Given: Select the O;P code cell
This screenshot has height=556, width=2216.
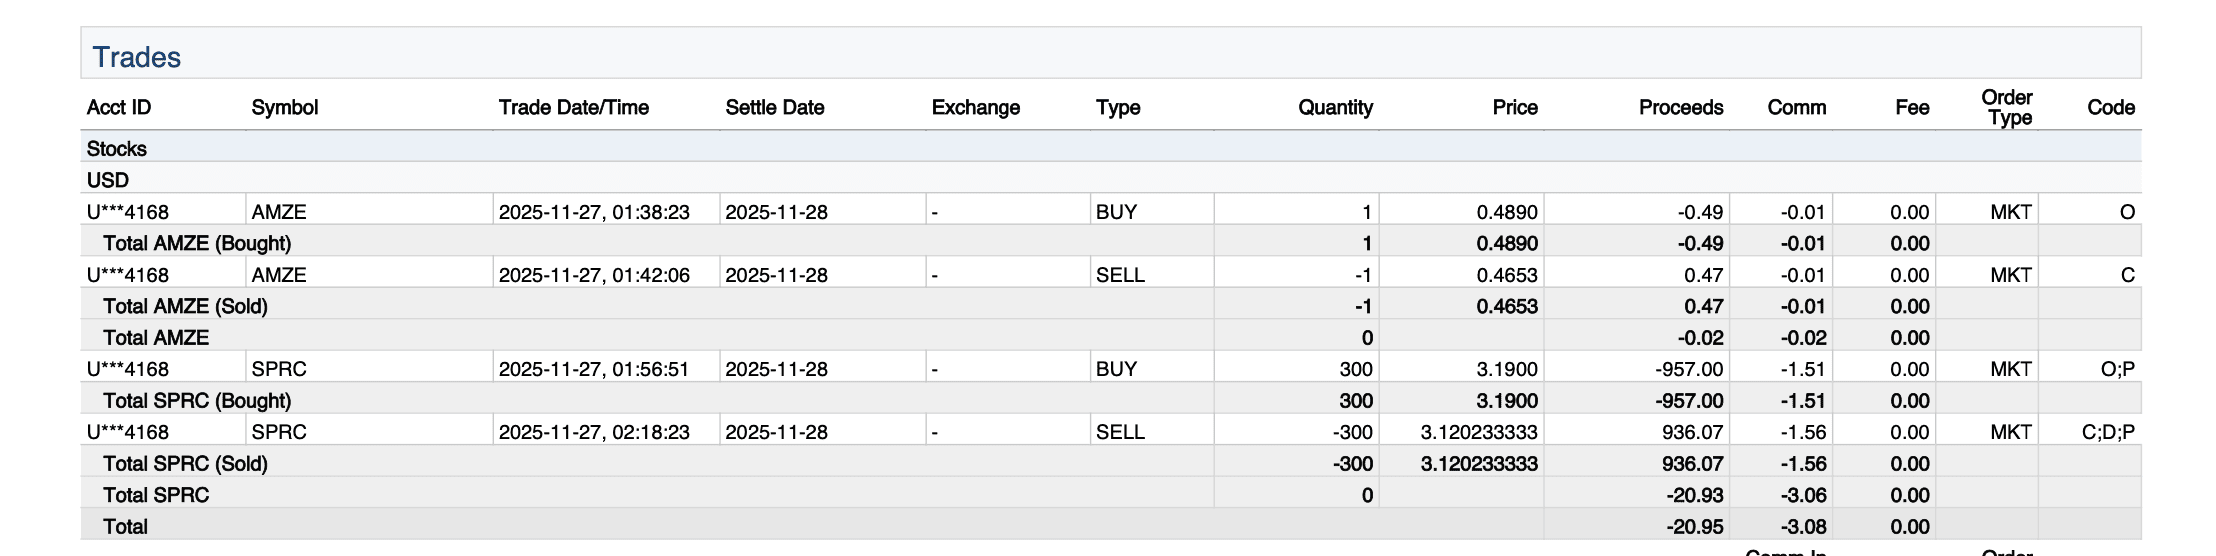Looking at the screenshot, I should pyautogui.click(x=2117, y=369).
